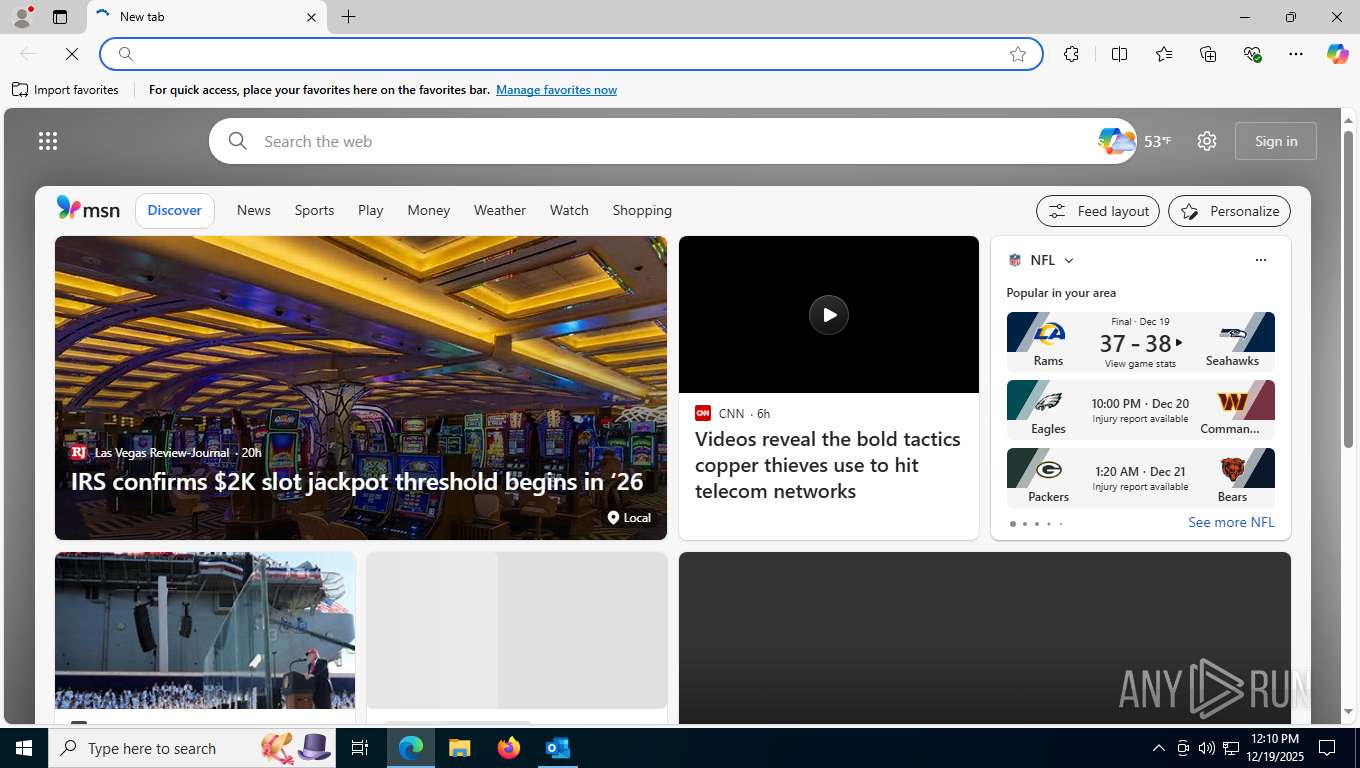Open Task View on taskbar
Viewport: 1360px width, 768px height.
[x=360, y=748]
